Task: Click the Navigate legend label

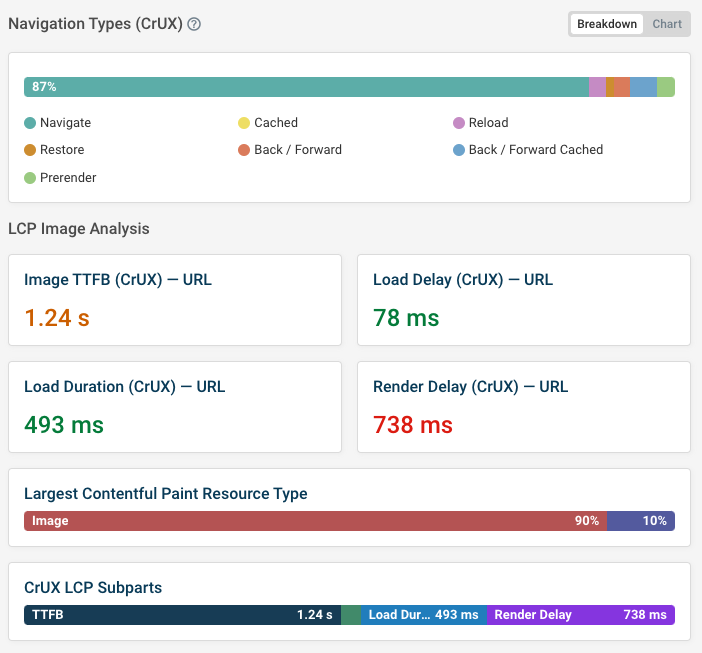Action: pos(65,123)
